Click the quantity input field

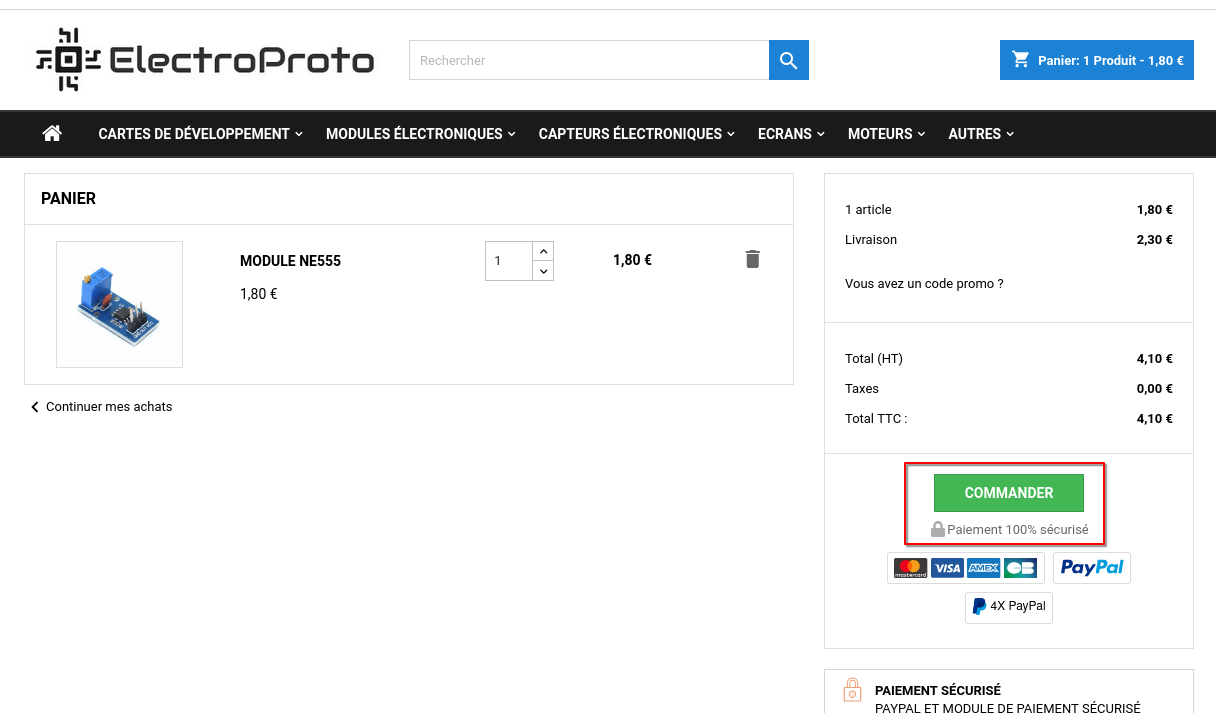tap(509, 261)
